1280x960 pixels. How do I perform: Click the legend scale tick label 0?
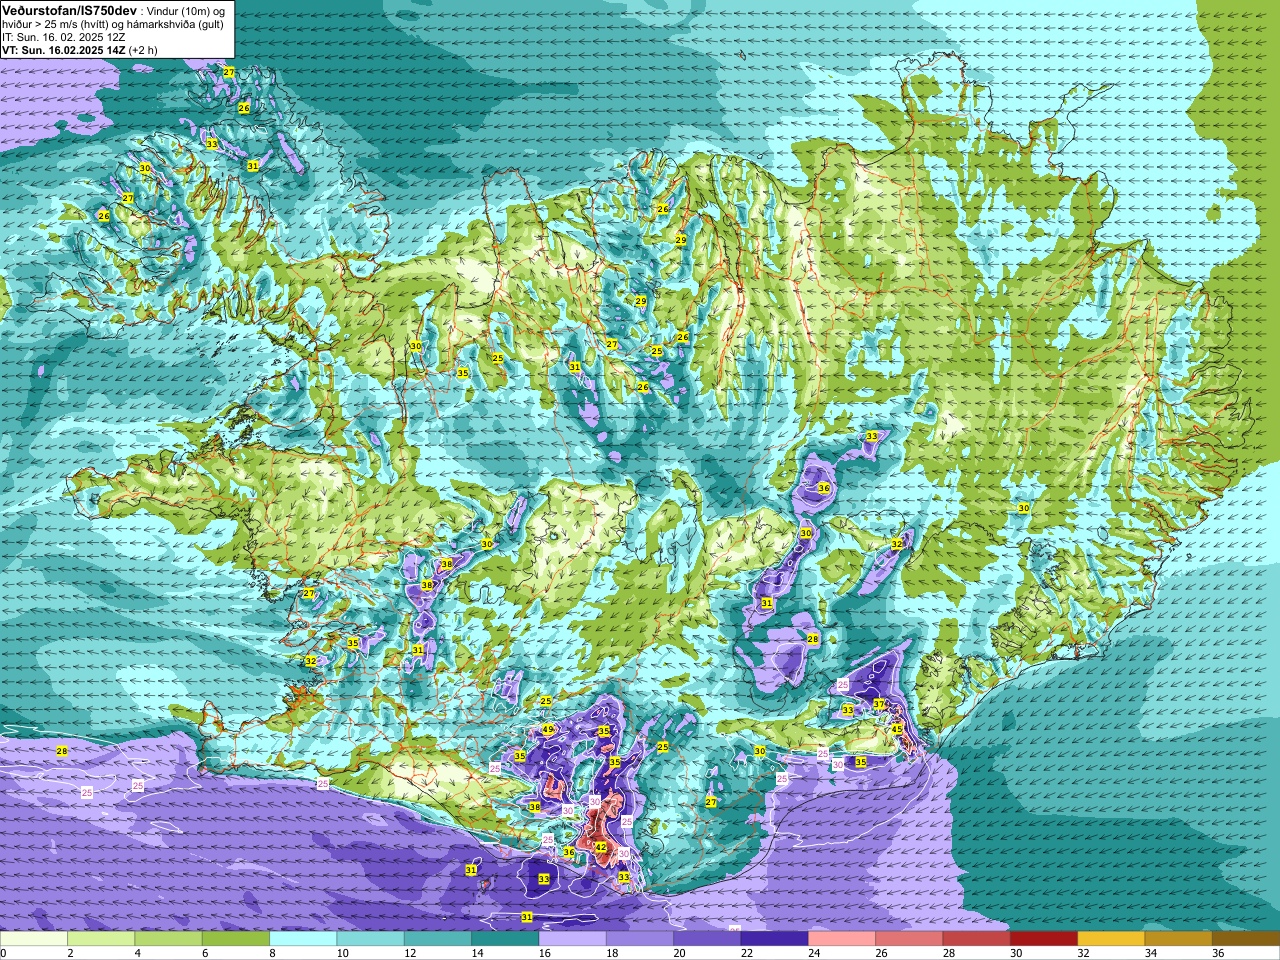[x=4, y=953]
